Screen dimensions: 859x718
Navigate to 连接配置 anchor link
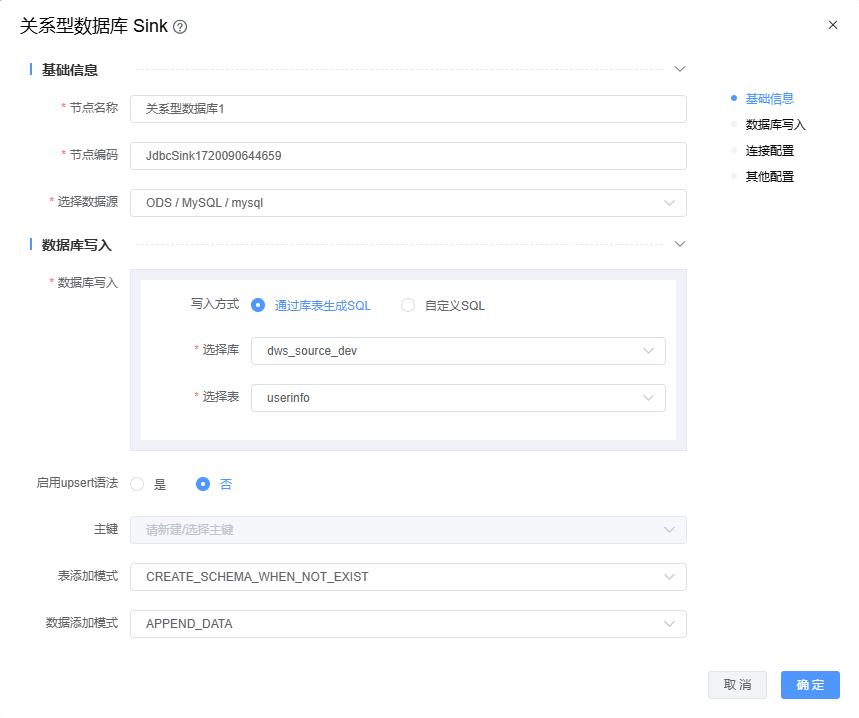point(769,151)
